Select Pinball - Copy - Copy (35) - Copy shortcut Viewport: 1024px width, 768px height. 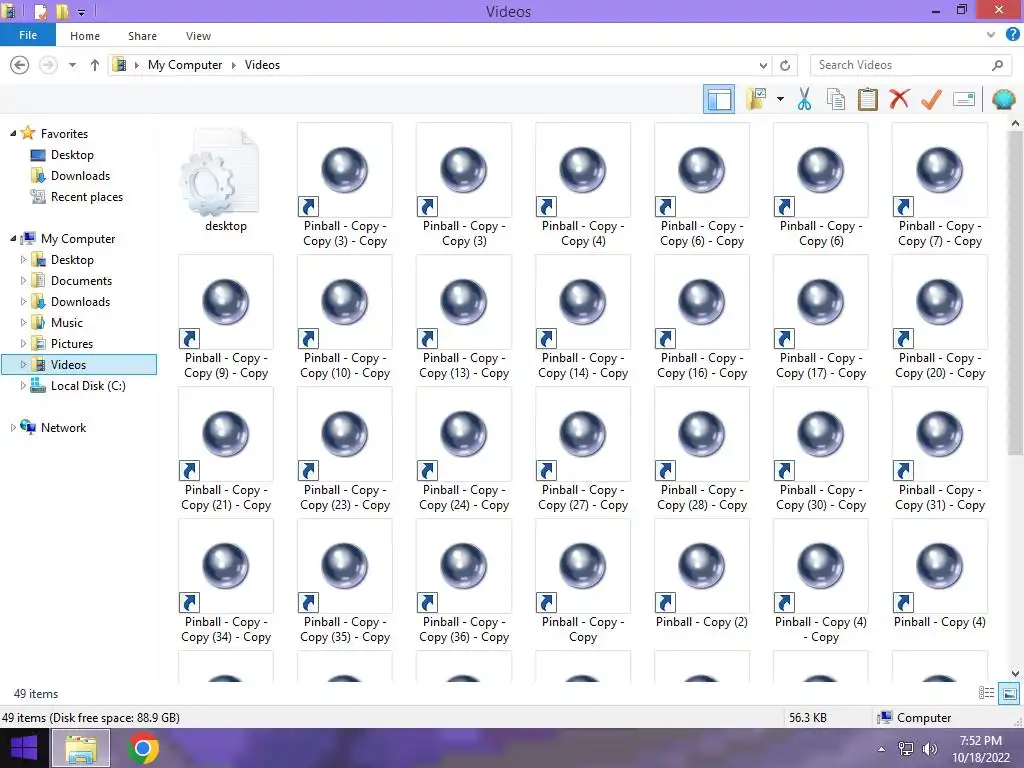(345, 582)
